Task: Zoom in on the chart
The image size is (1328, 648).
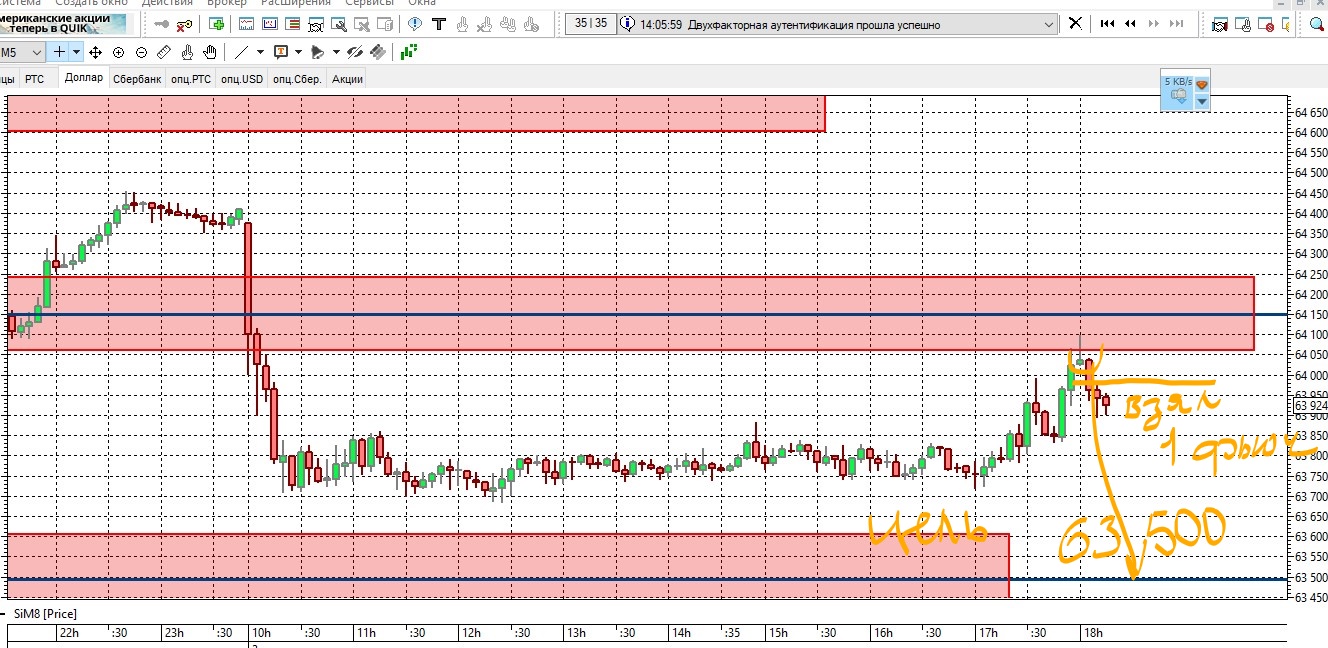Action: pos(118,52)
